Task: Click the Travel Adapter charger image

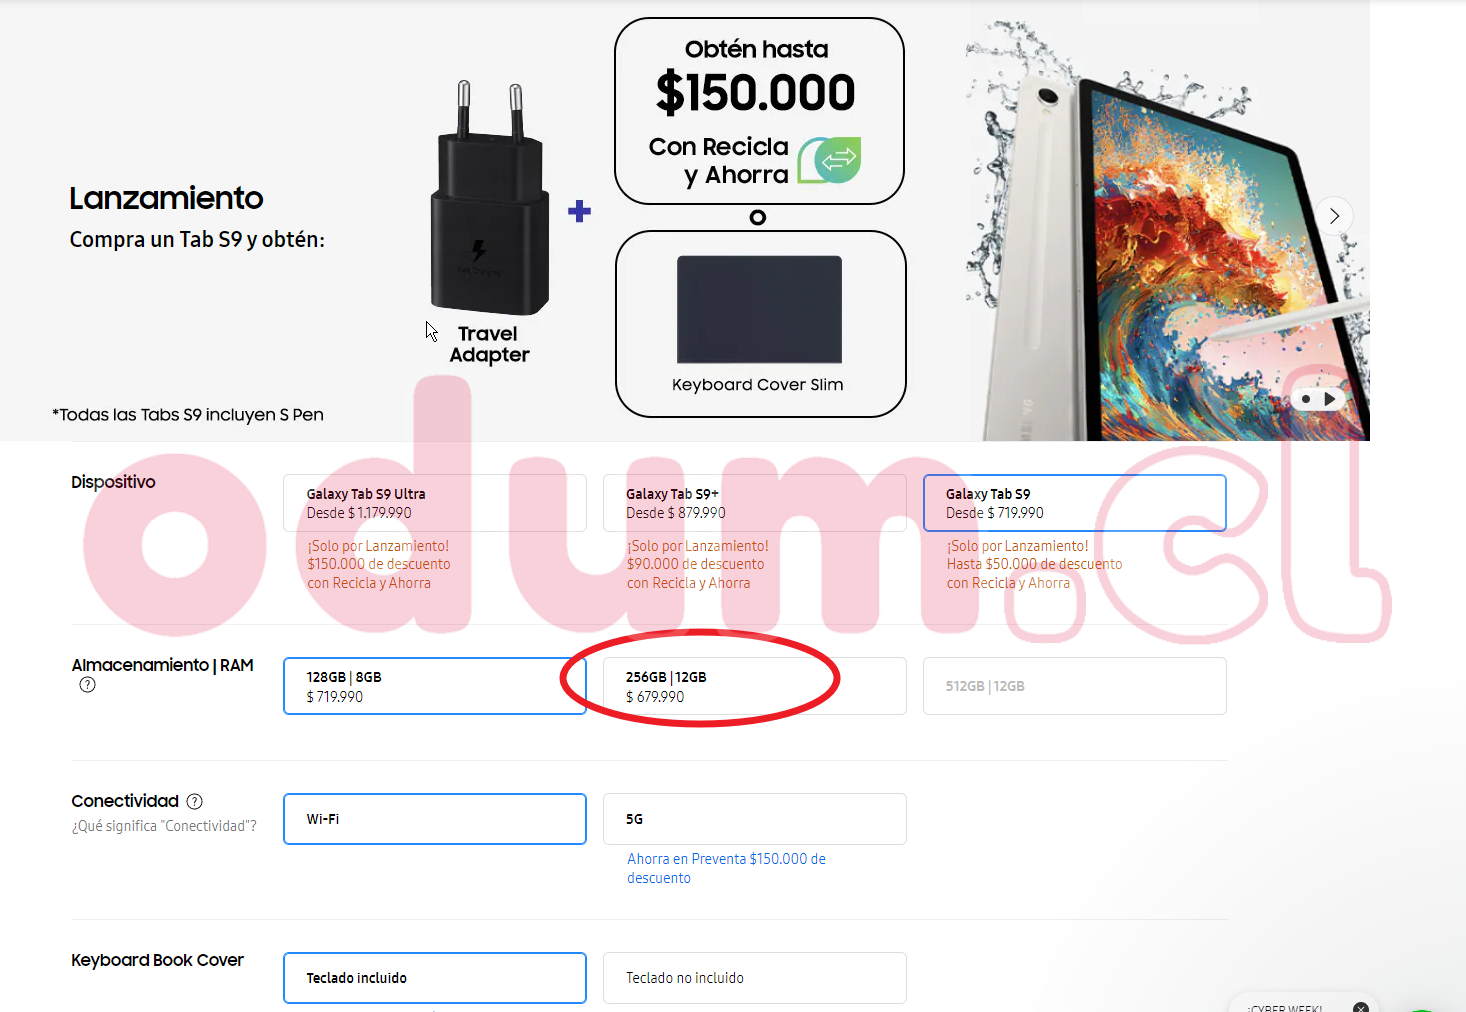Action: [490, 198]
